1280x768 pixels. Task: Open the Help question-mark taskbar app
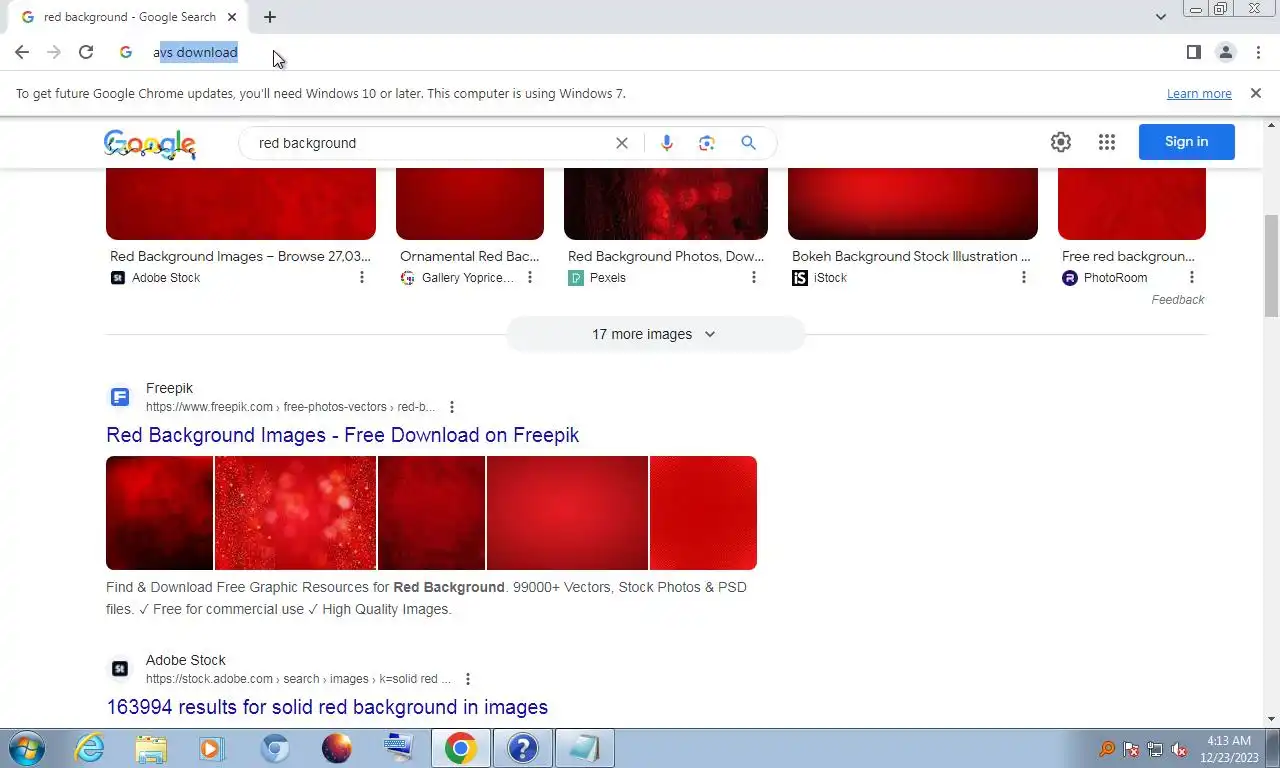(522, 748)
